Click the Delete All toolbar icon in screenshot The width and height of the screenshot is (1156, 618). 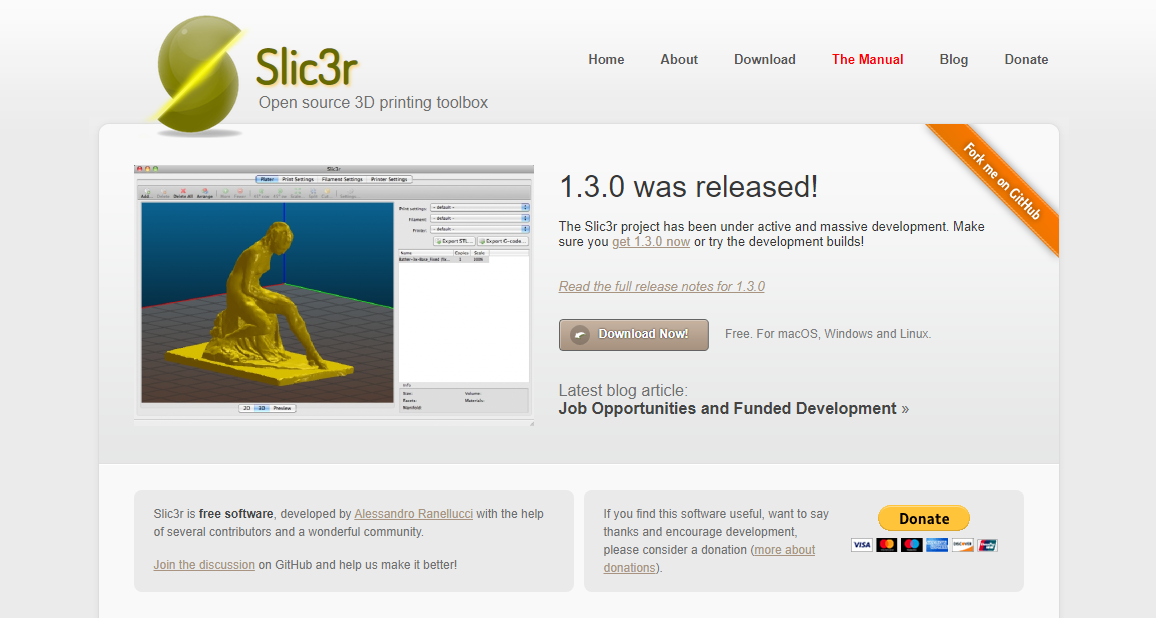pyautogui.click(x=183, y=193)
